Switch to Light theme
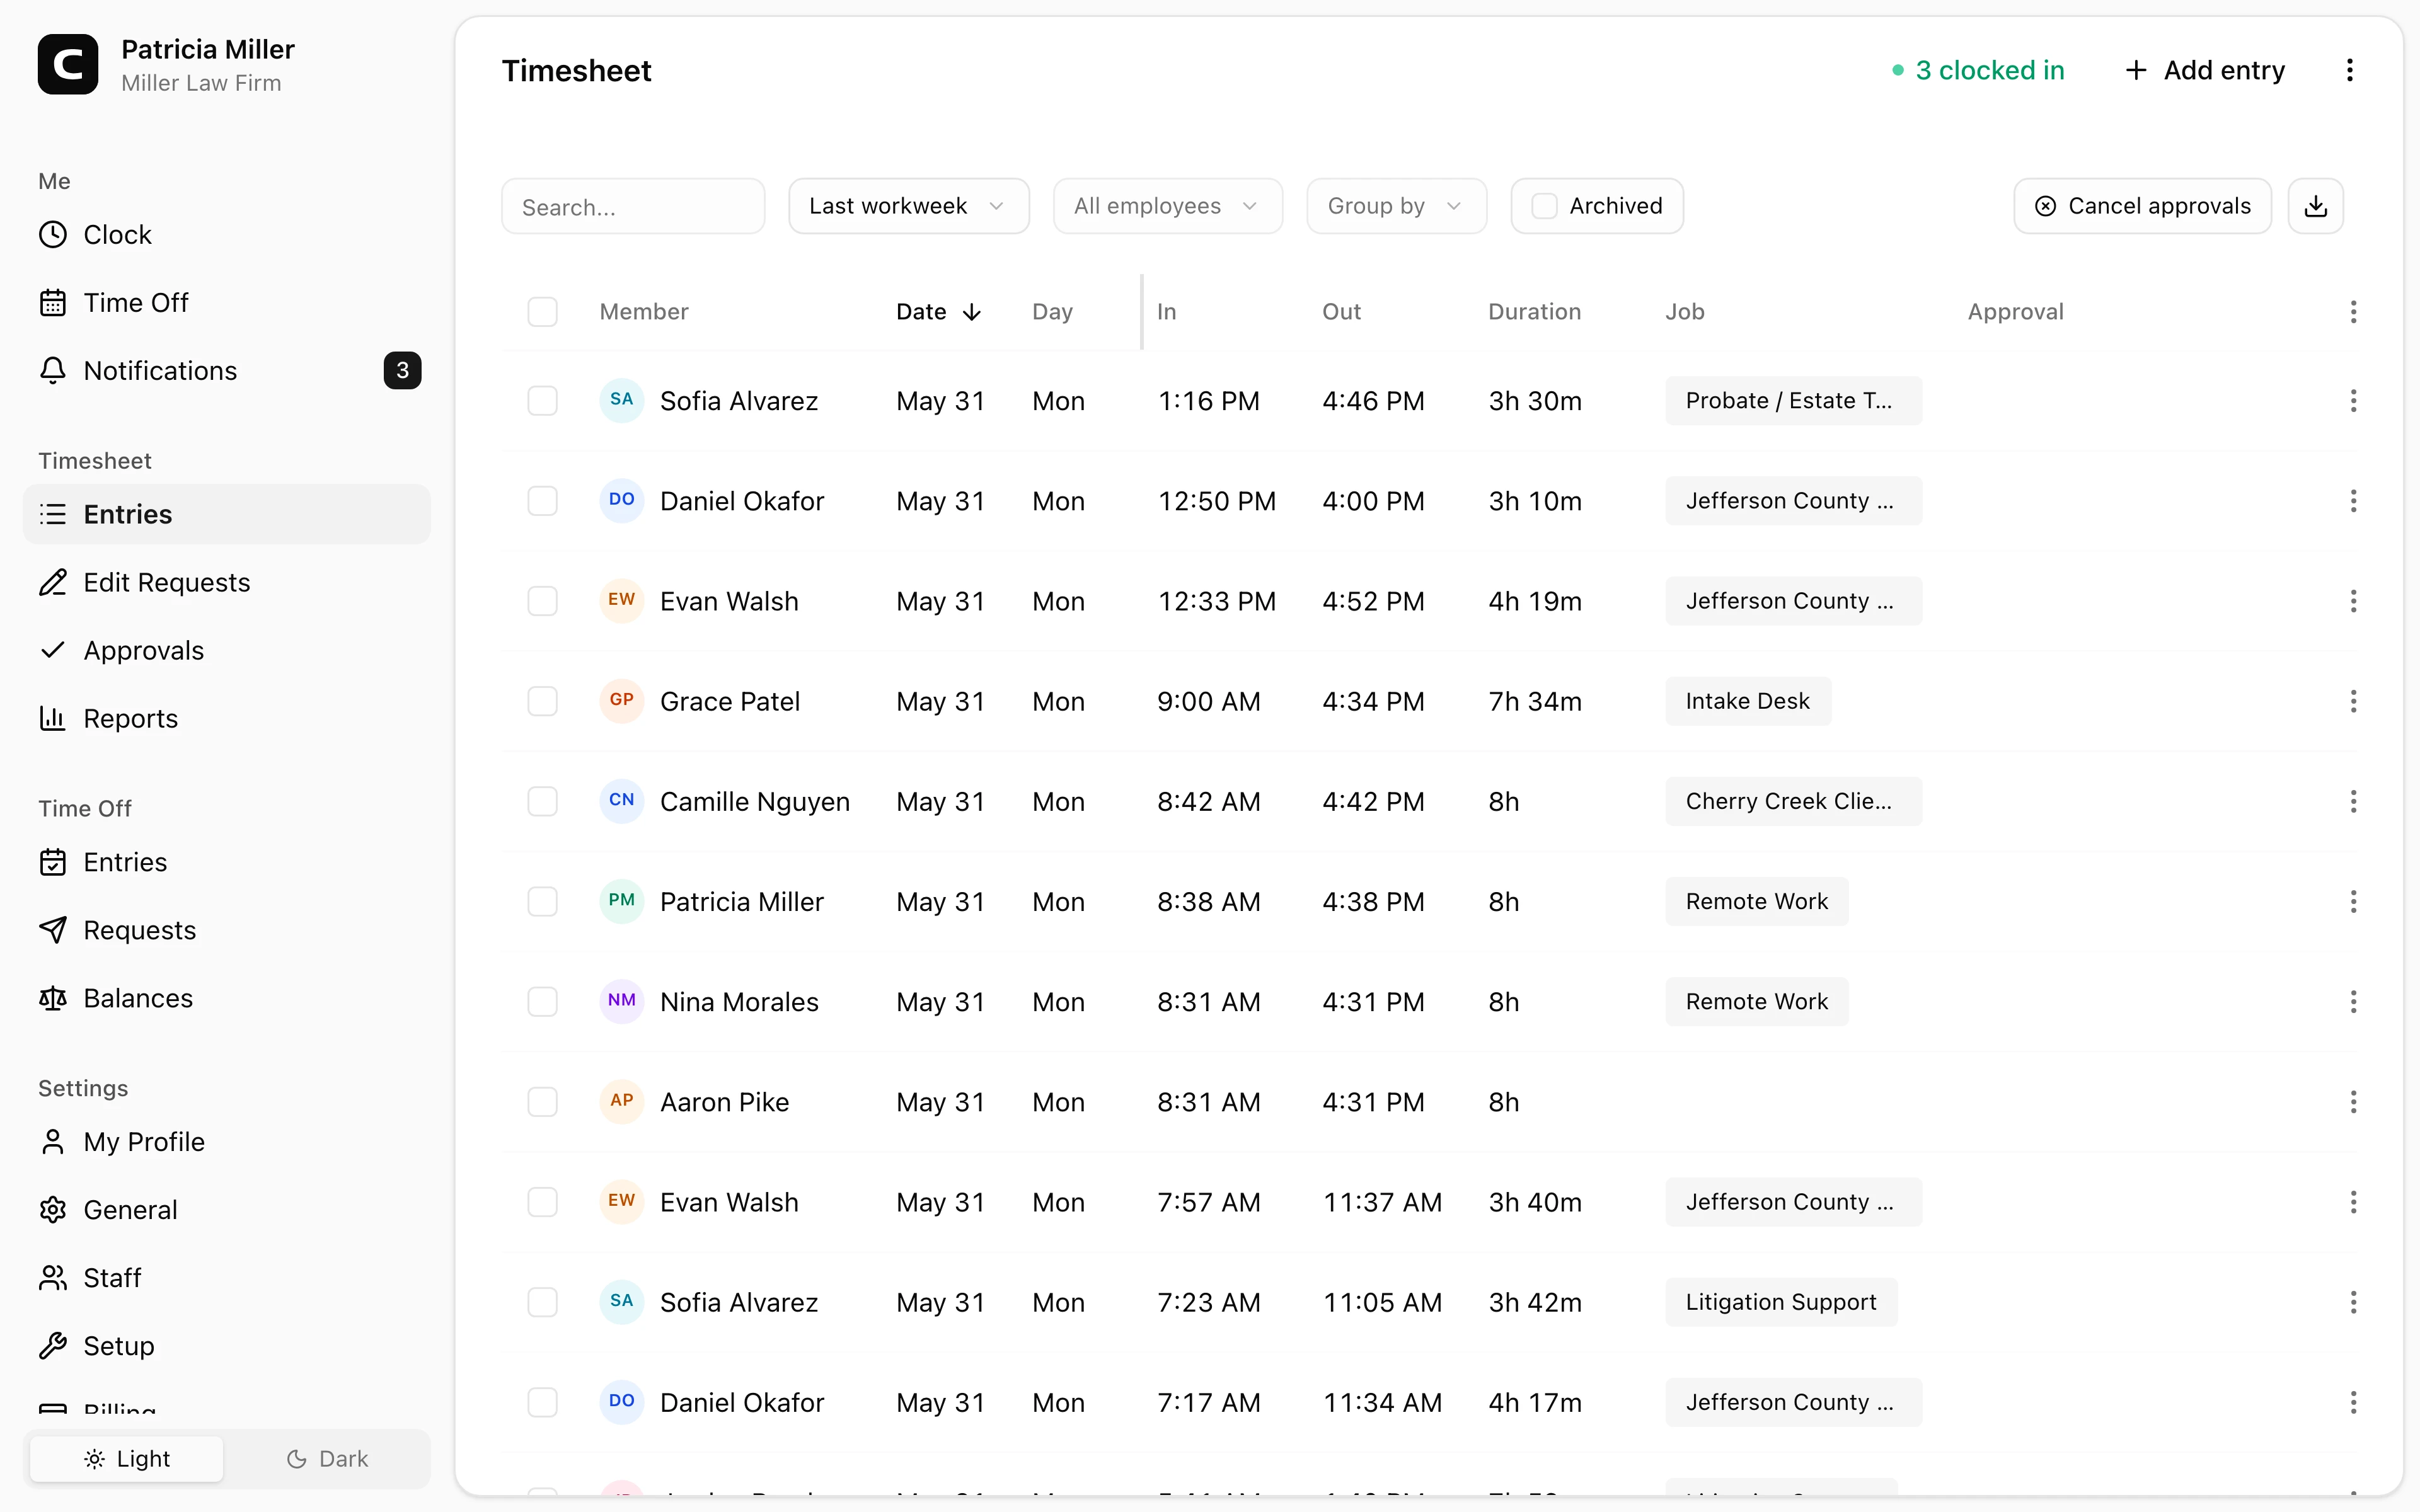The image size is (2420, 1512). 127,1459
